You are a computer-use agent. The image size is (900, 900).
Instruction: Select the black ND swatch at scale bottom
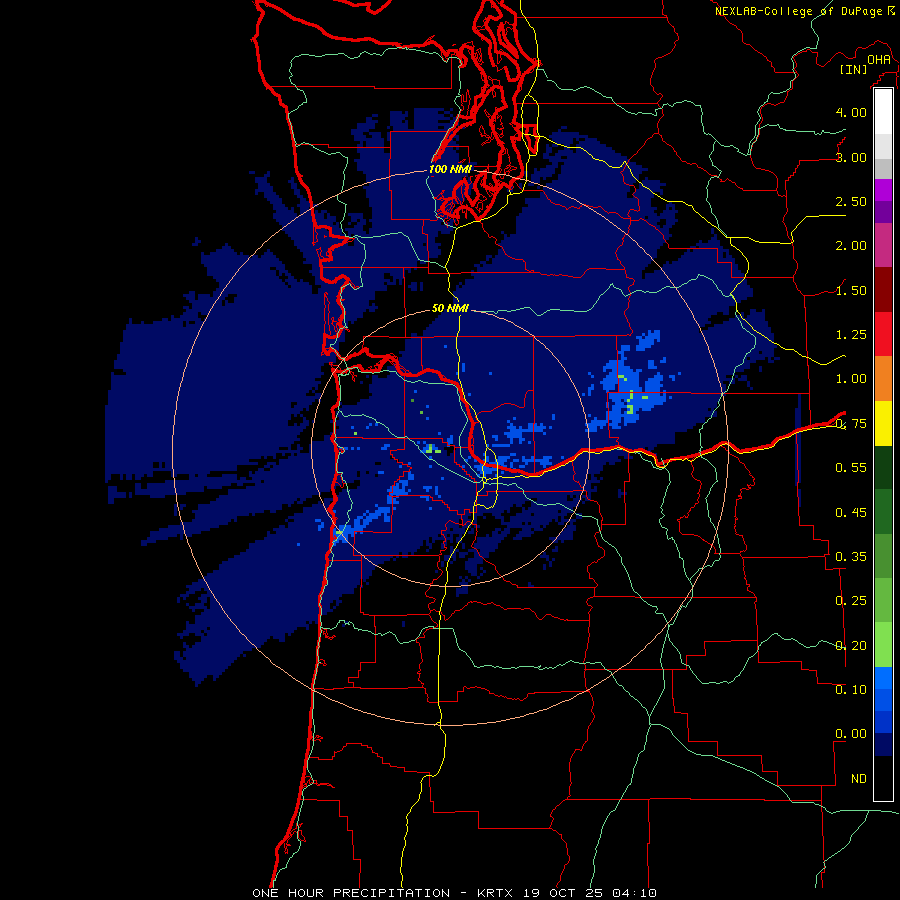[x=883, y=778]
